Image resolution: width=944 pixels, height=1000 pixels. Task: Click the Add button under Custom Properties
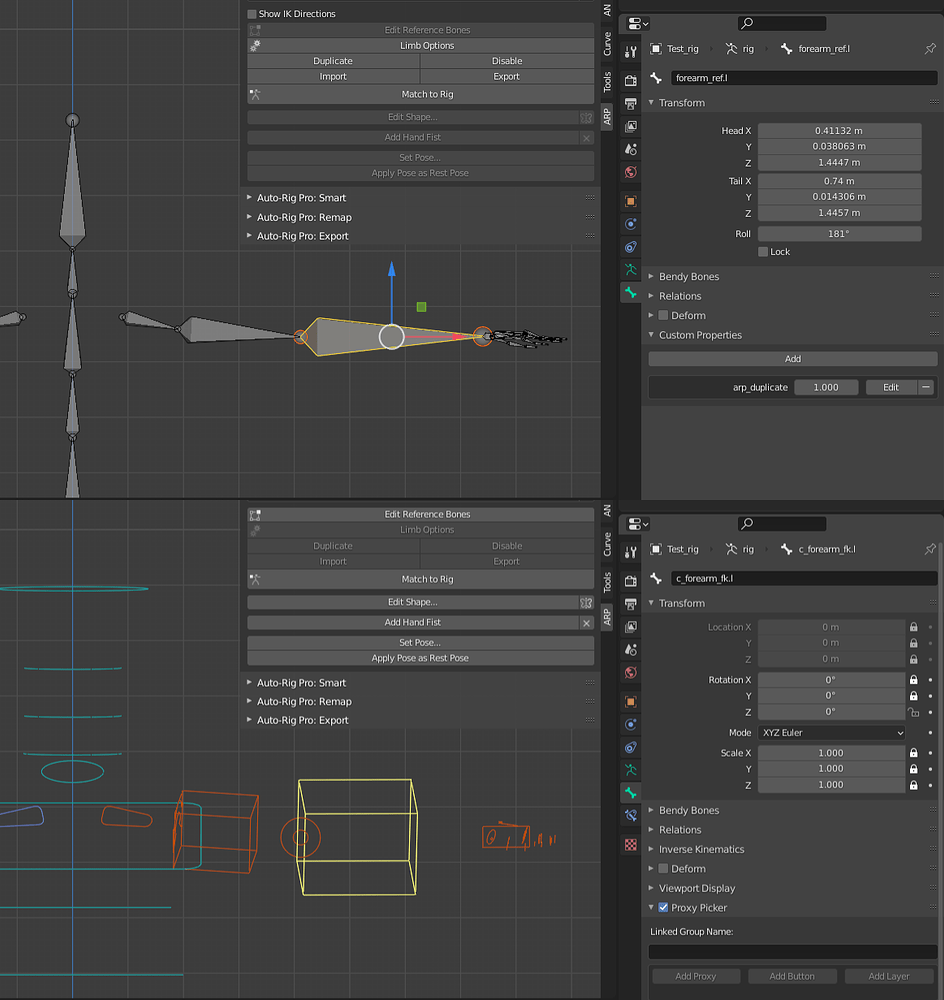pos(793,359)
